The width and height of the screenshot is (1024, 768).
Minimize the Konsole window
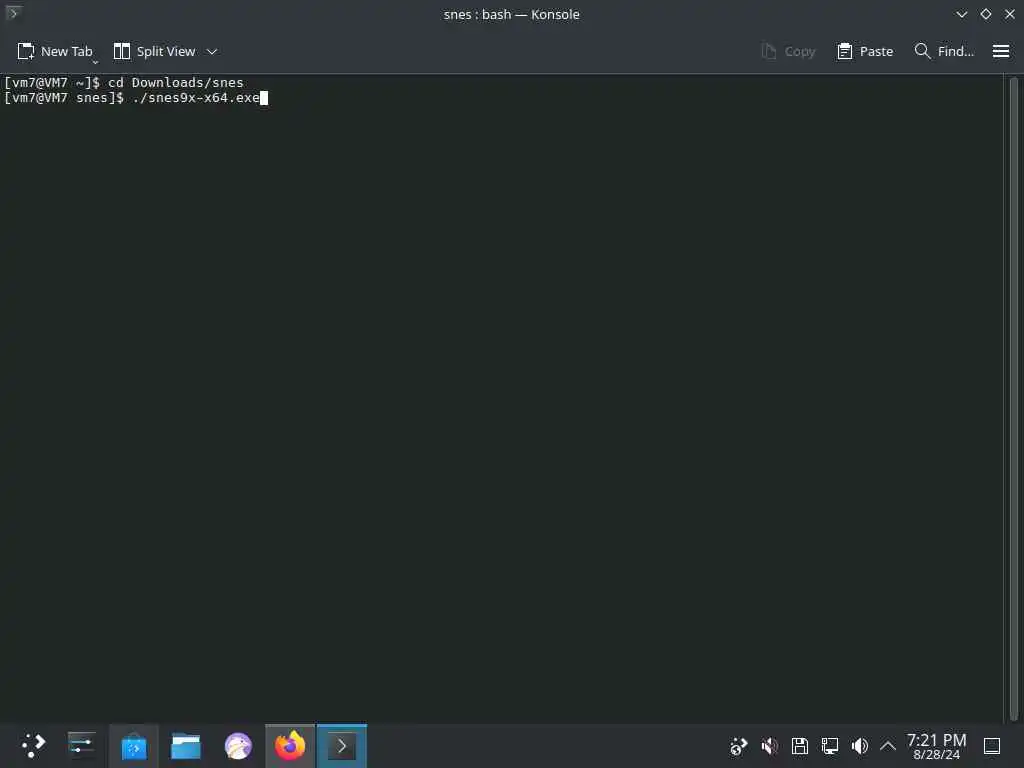tap(961, 14)
